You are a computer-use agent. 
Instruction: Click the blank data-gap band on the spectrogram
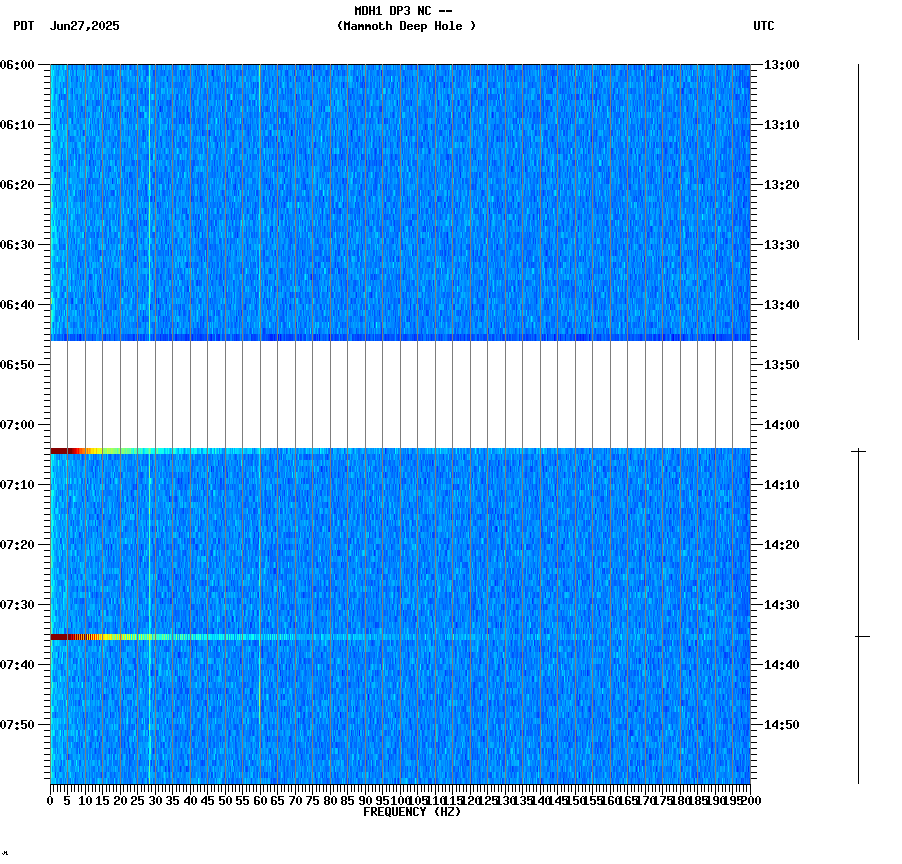(400, 395)
